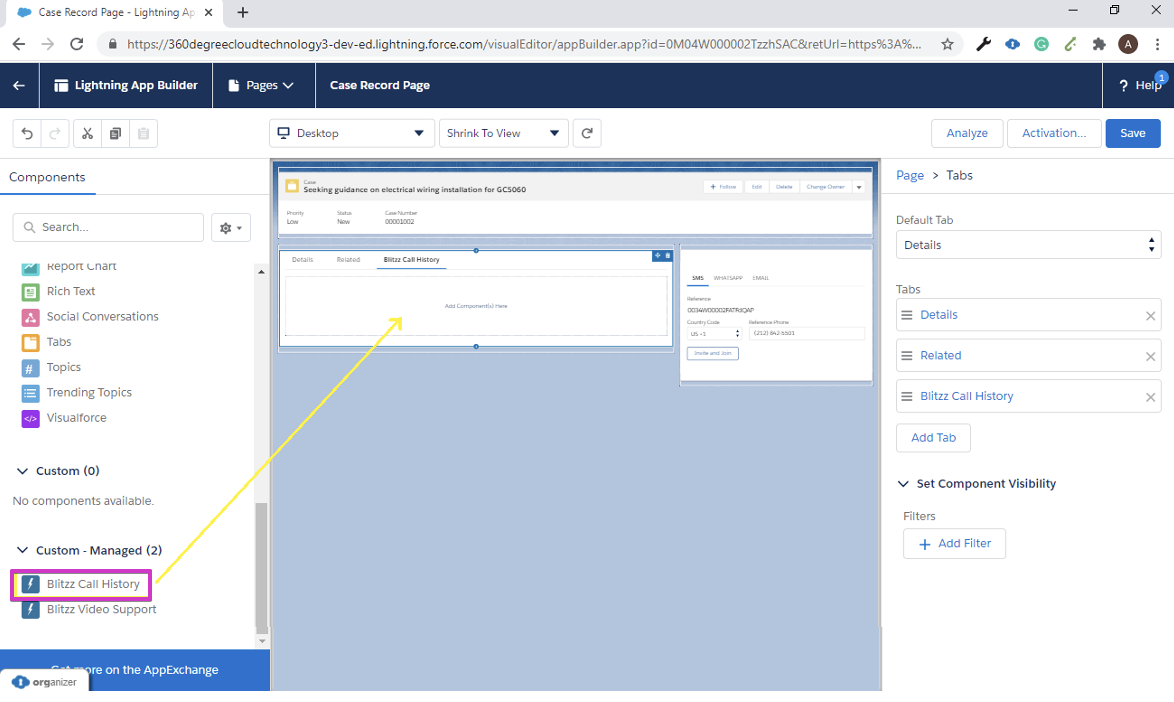1174x702 pixels.
Task: Open the canvas record actions dropdown arrow
Action: (859, 187)
